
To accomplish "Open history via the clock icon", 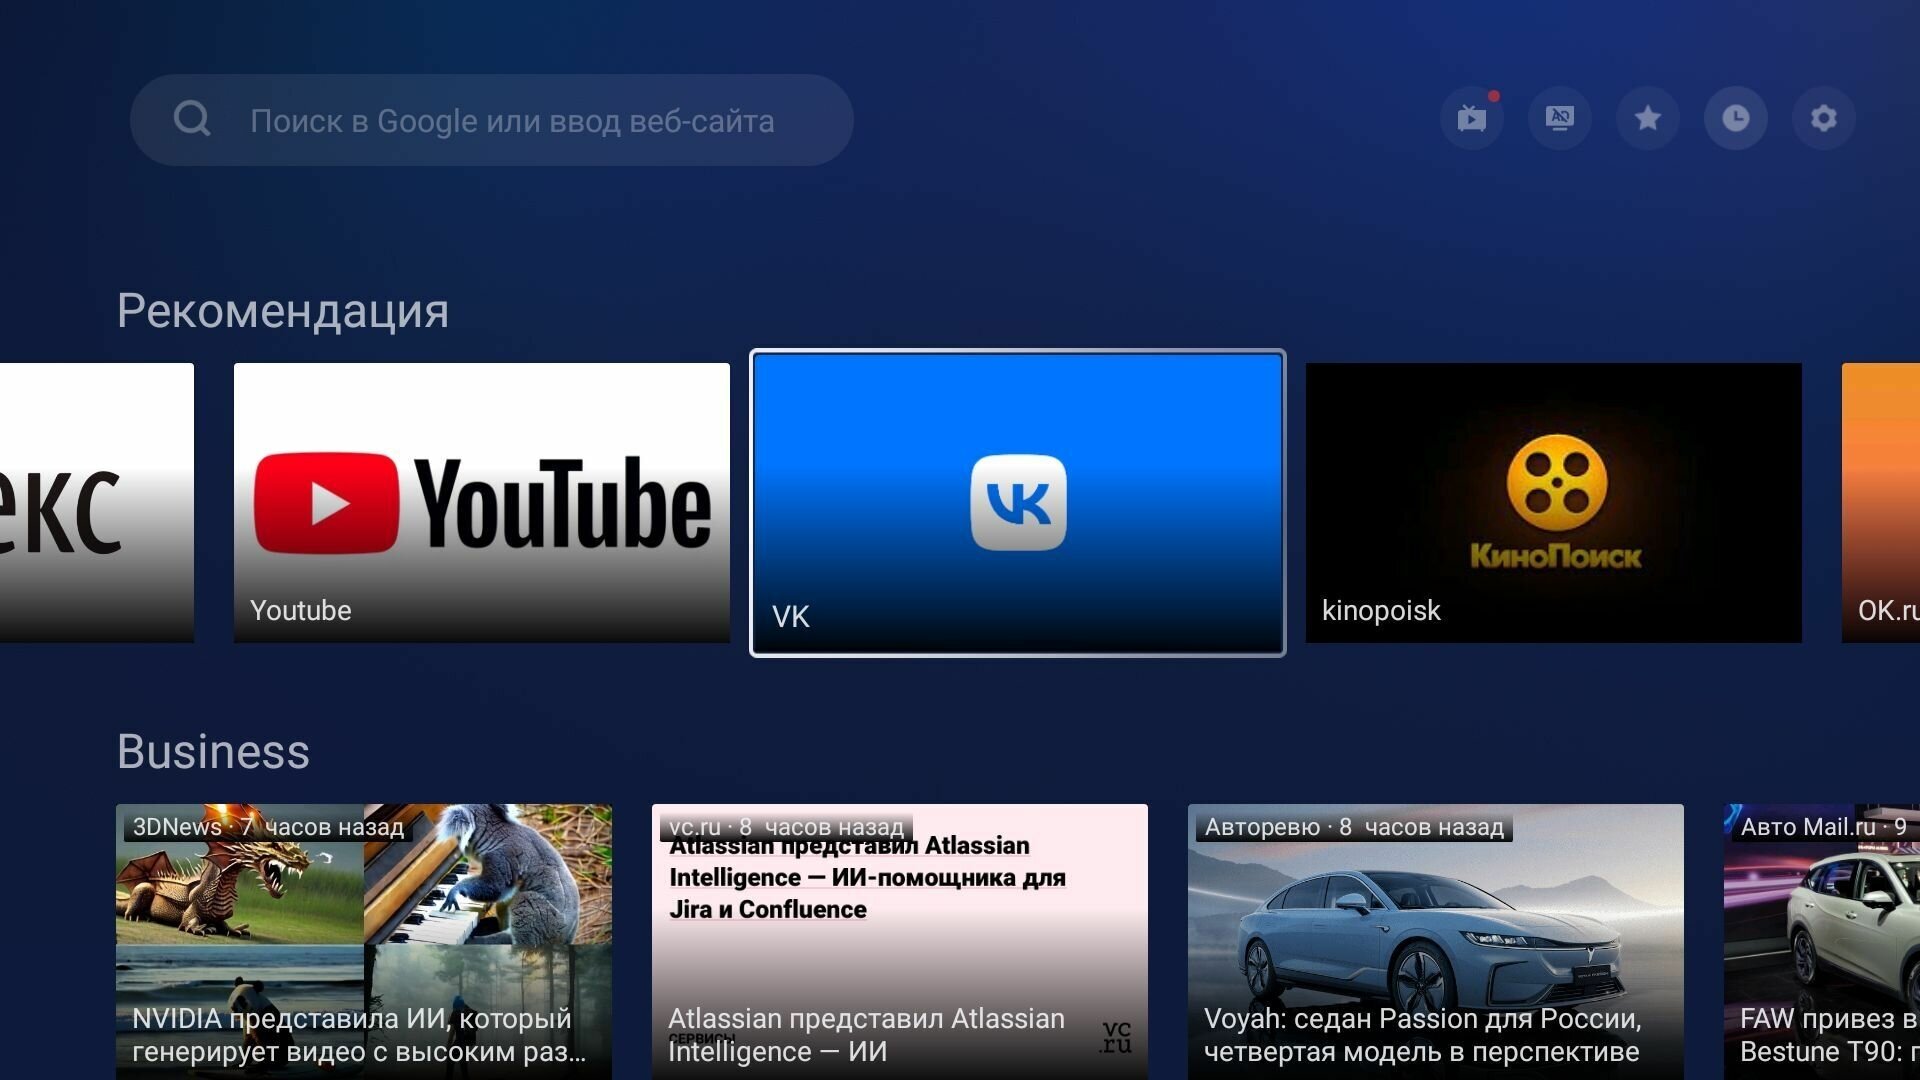I will pos(1736,118).
